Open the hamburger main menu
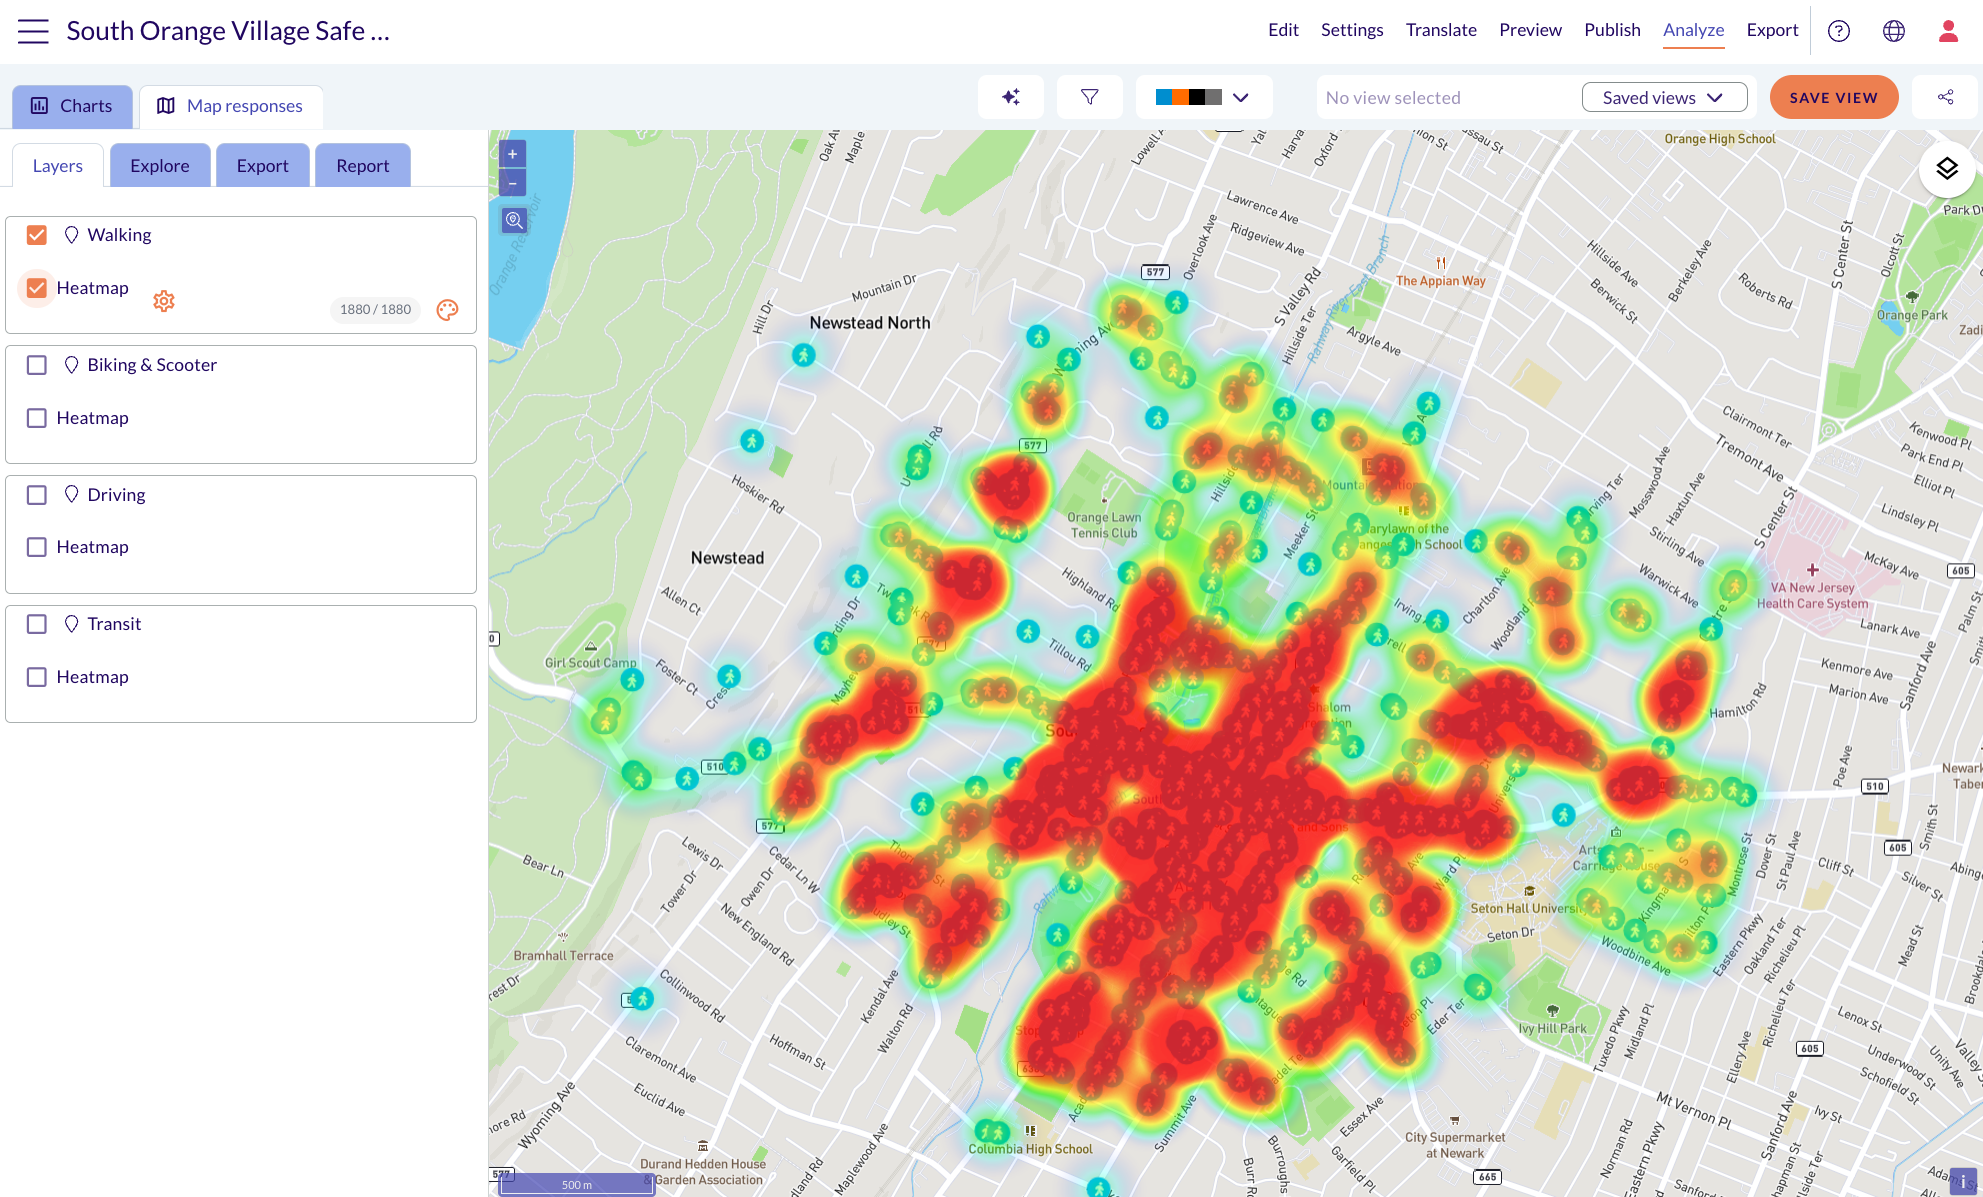The image size is (1983, 1197). click(33, 31)
